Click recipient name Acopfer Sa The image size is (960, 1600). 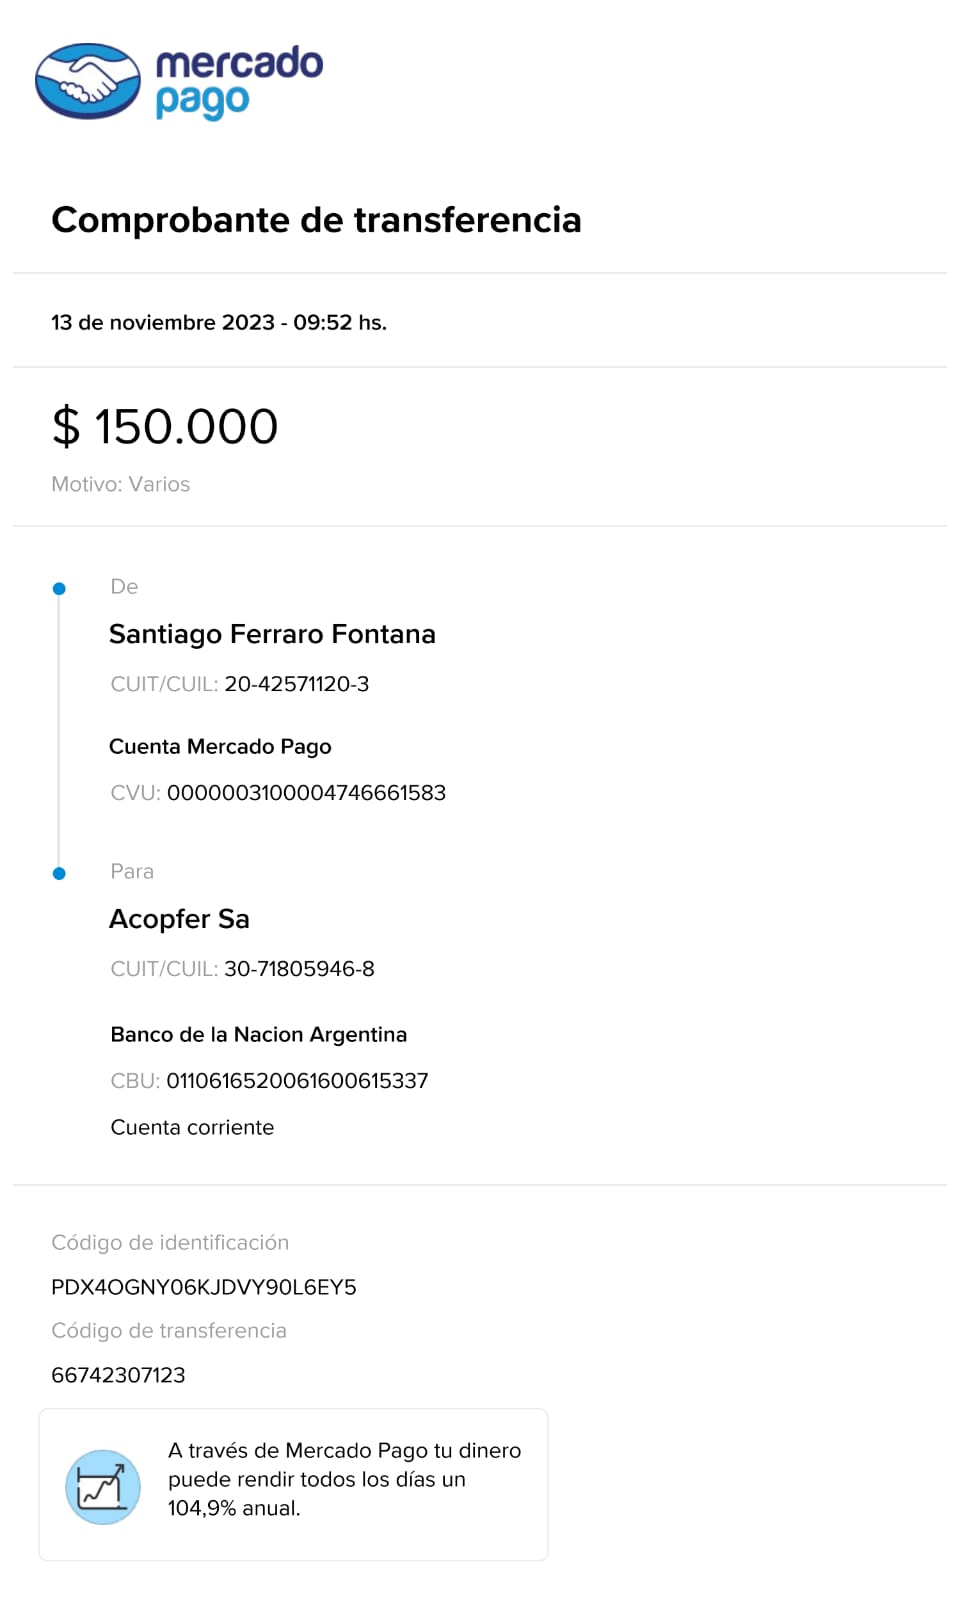tap(179, 919)
